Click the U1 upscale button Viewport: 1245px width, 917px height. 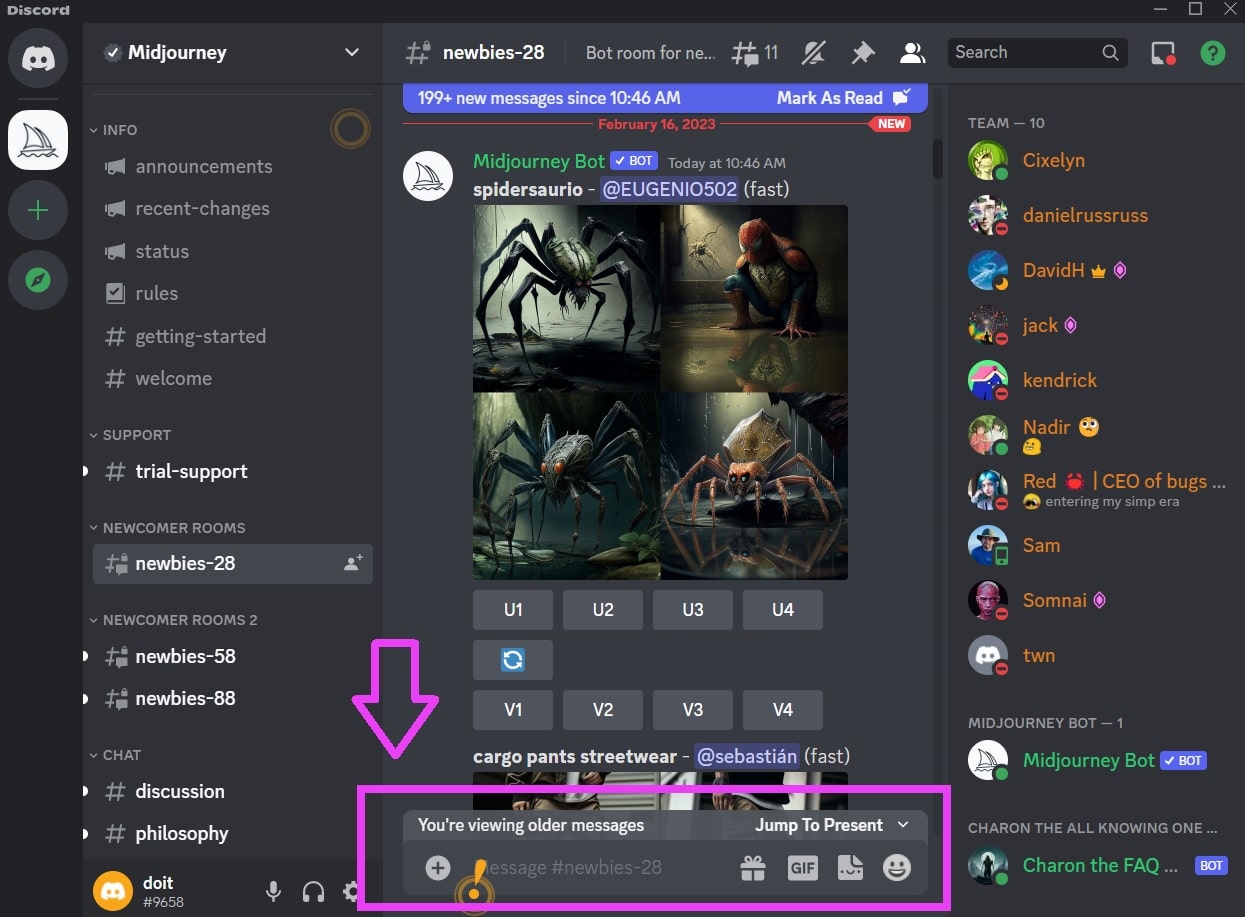[x=513, y=609]
